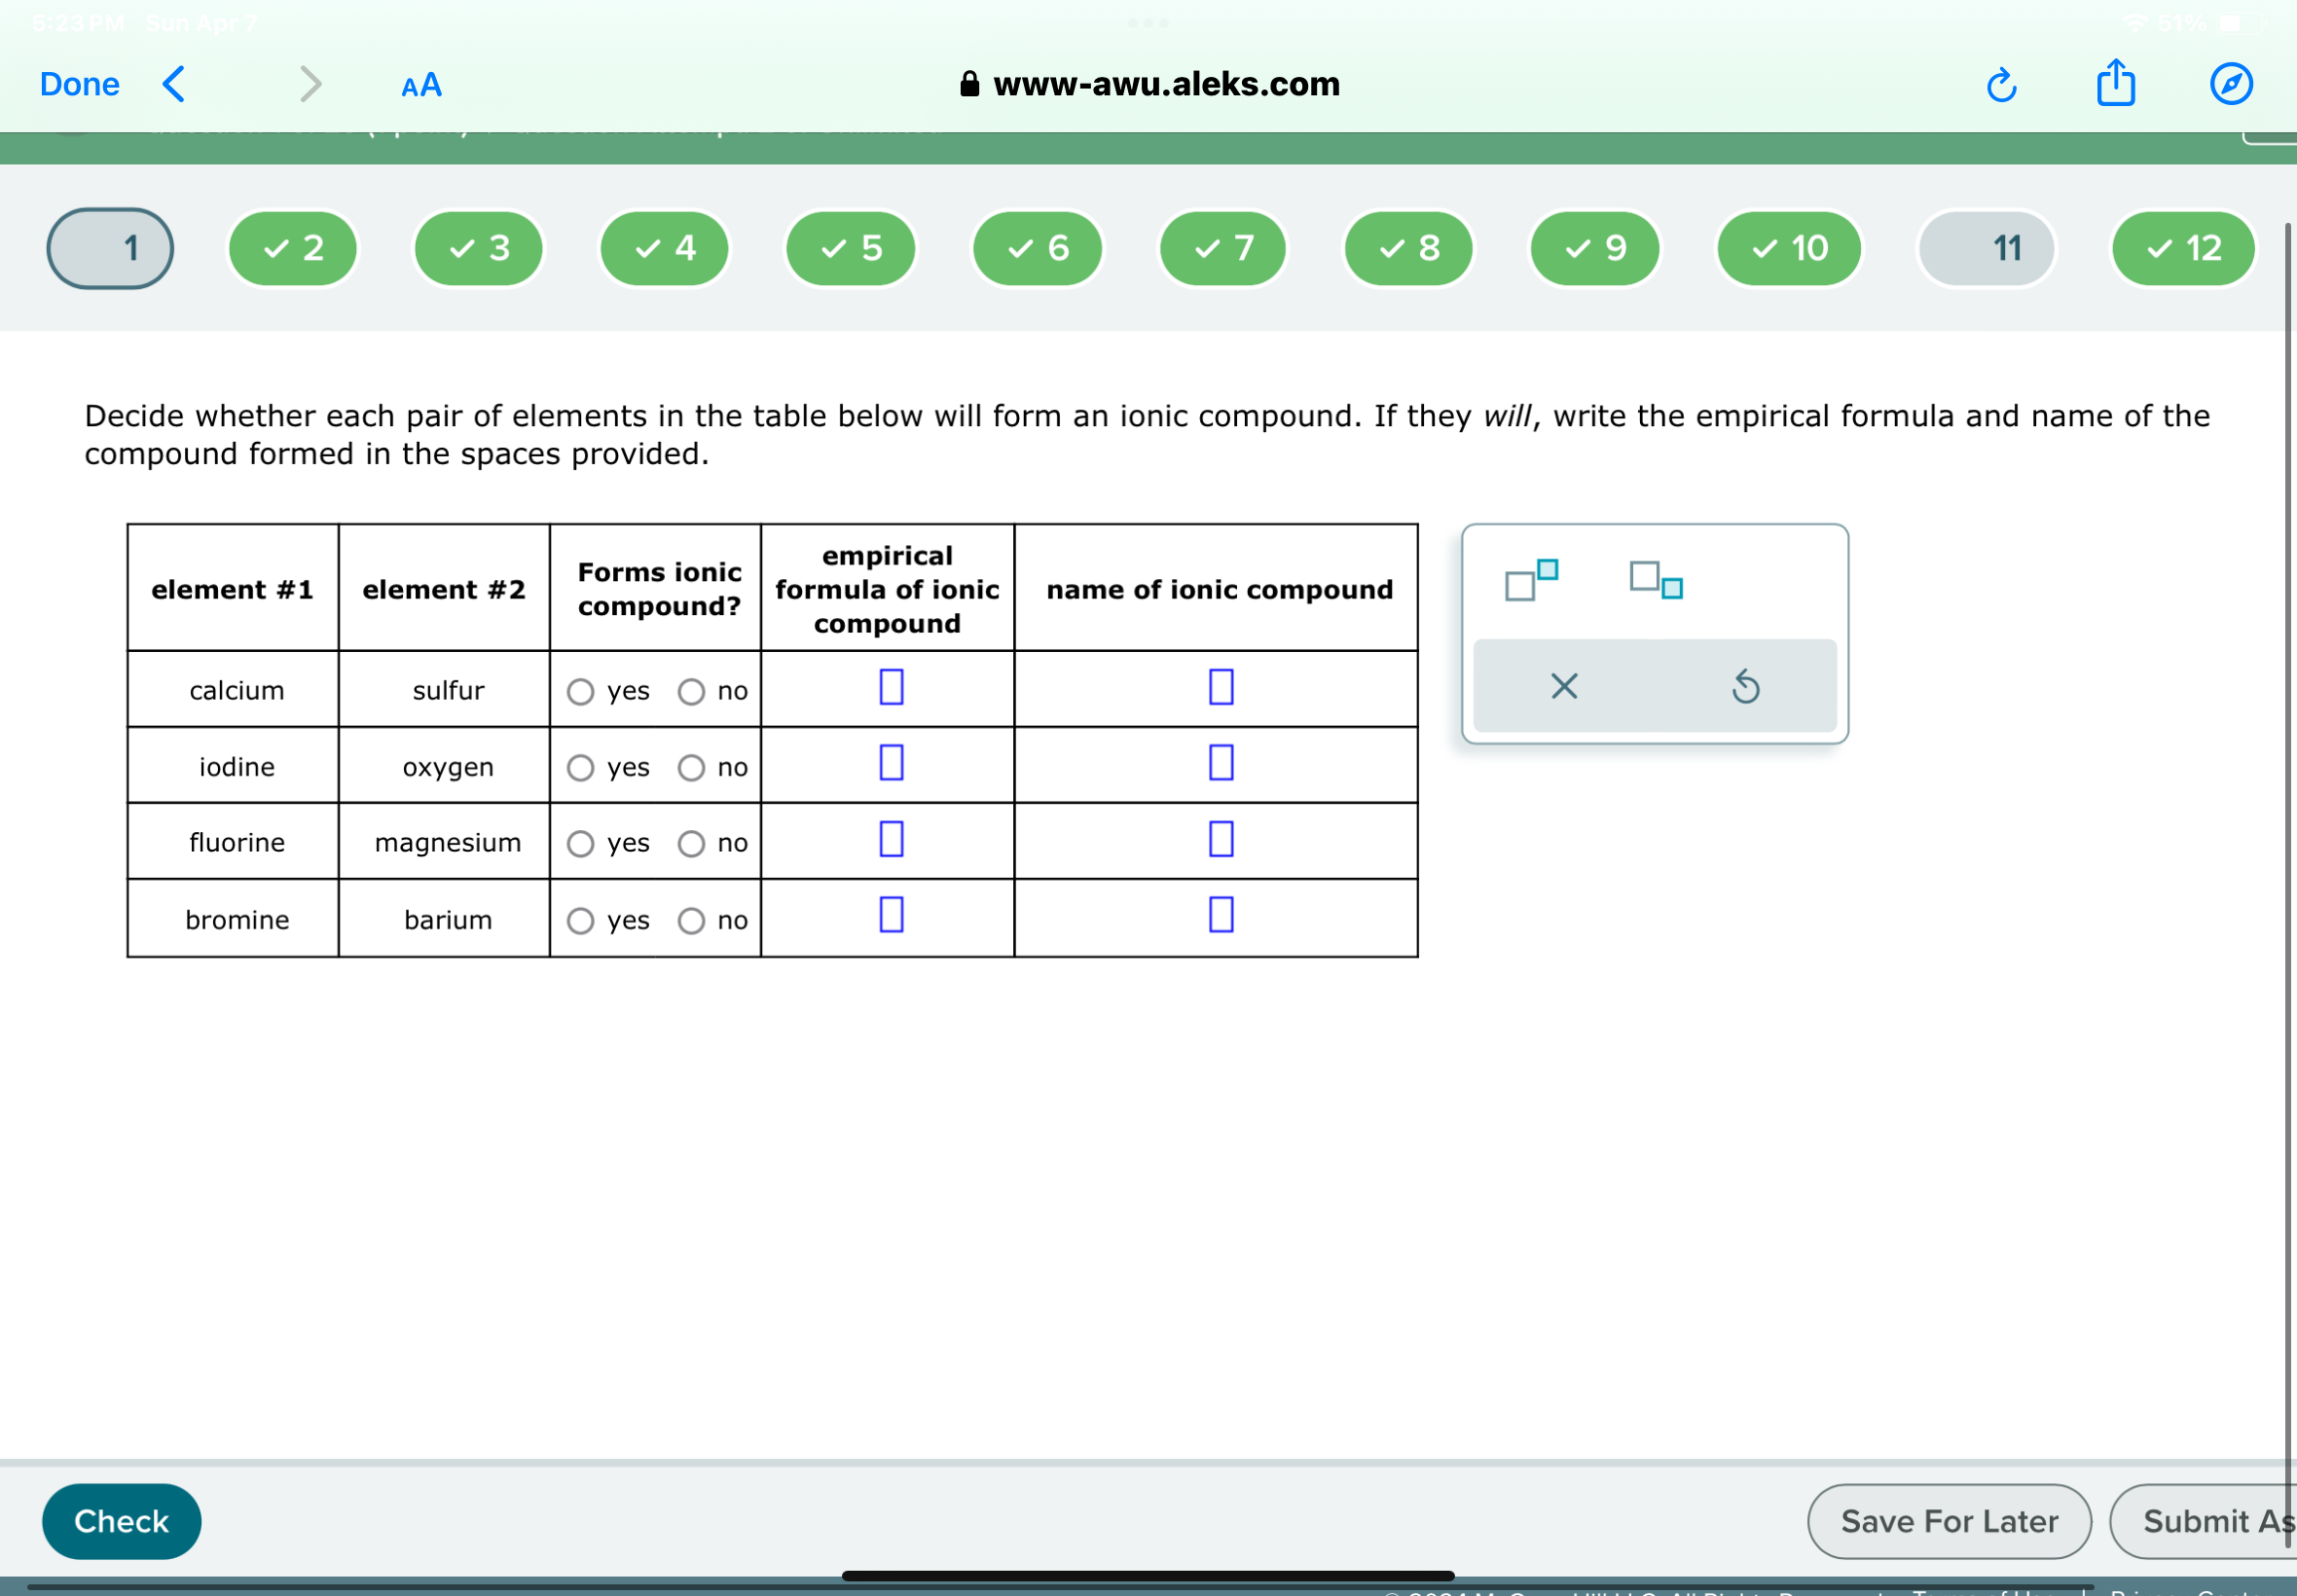Select "yes" for the calcium and sulfur pair

point(581,690)
